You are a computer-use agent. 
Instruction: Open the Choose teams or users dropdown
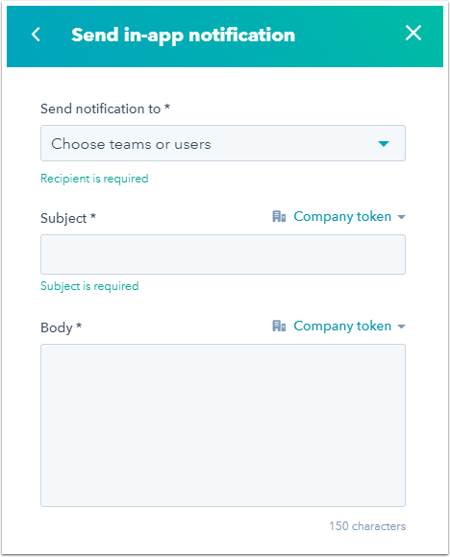pos(223,143)
